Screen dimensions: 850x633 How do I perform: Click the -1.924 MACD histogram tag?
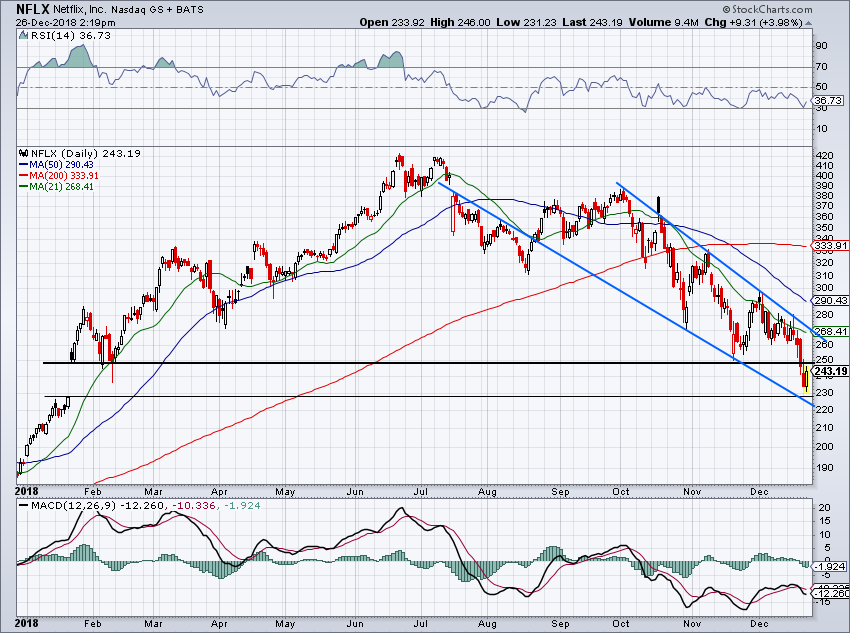(830, 566)
